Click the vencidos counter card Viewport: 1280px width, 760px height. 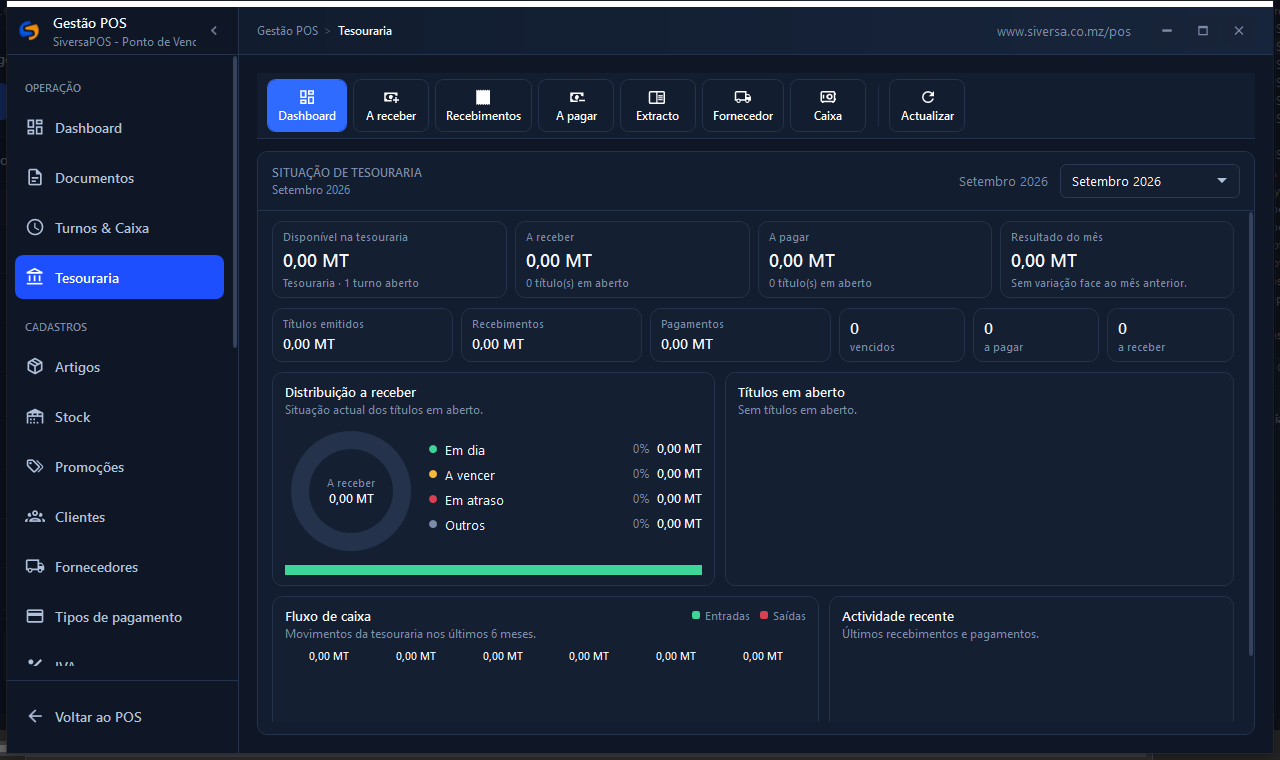(x=902, y=335)
